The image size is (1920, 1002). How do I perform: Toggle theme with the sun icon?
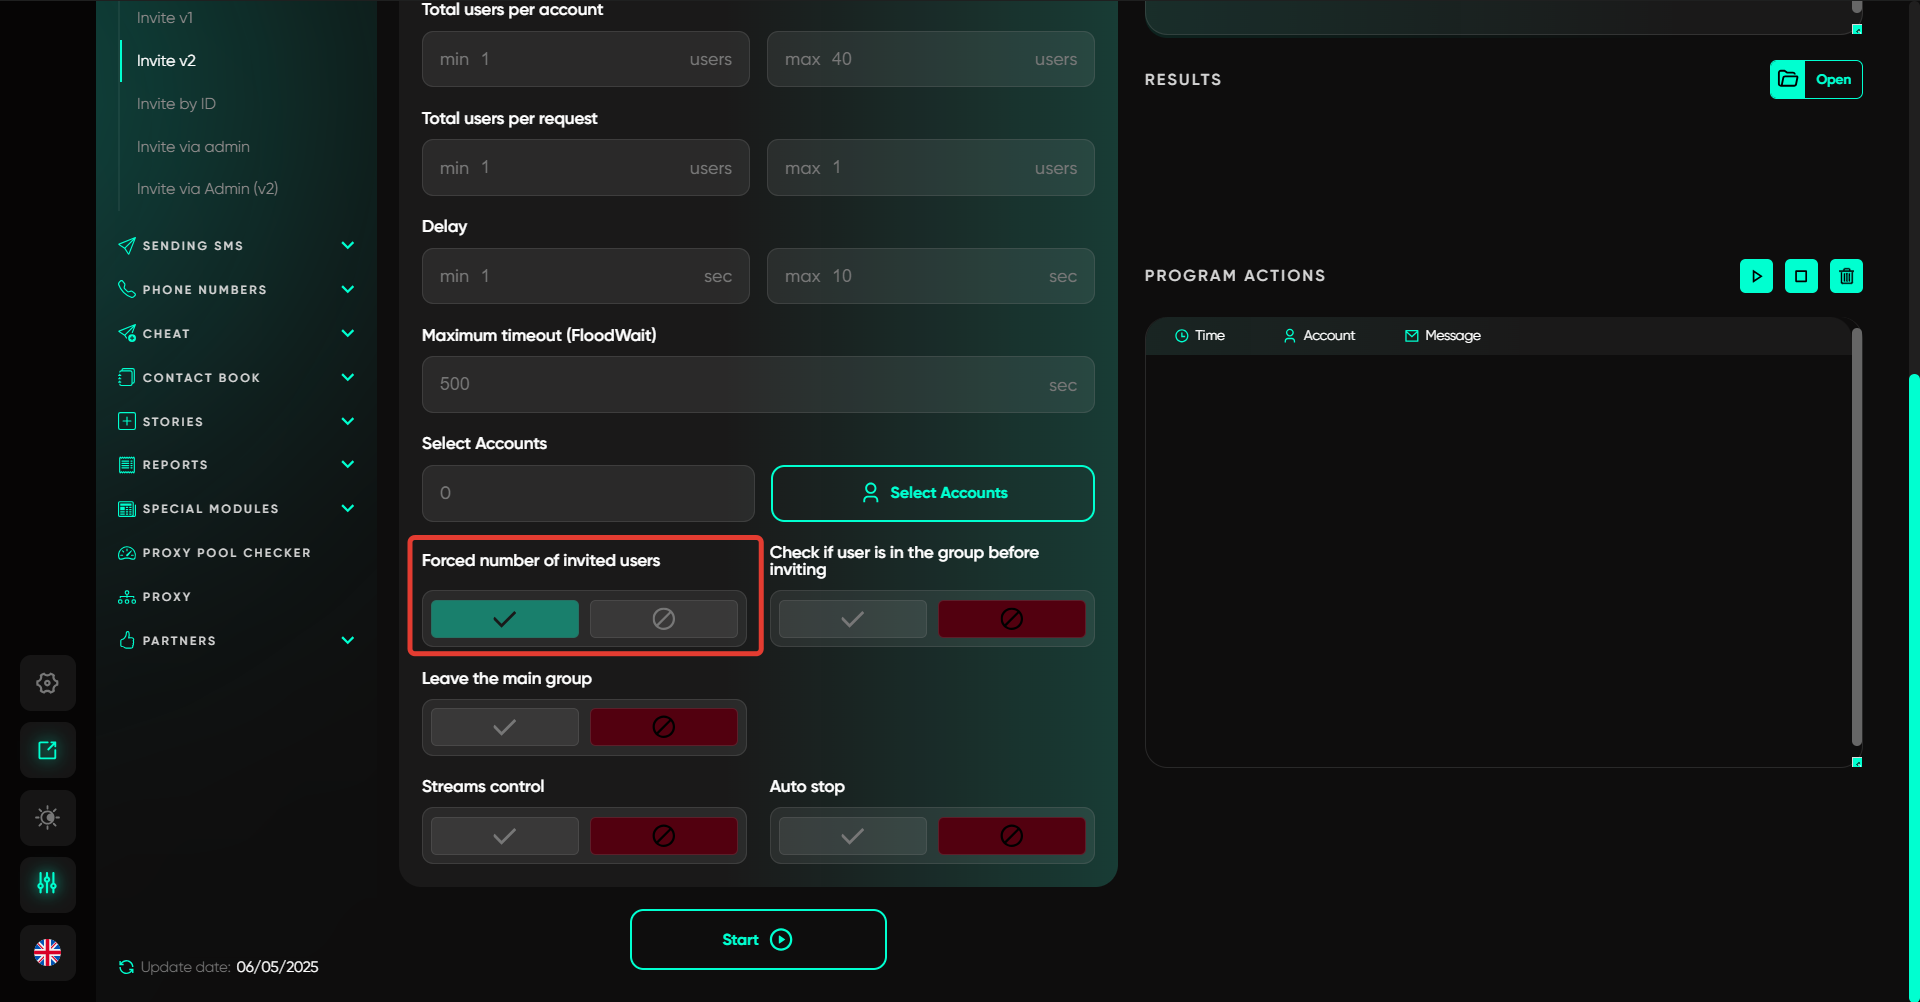(x=47, y=817)
